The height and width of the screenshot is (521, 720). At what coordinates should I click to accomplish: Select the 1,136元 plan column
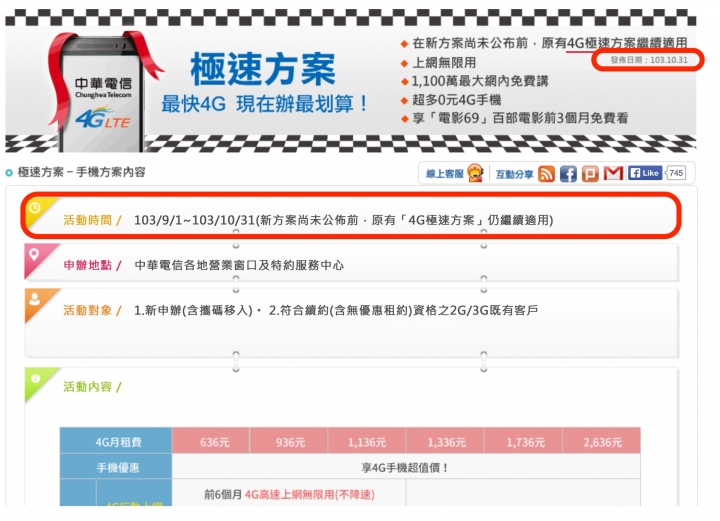367,441
